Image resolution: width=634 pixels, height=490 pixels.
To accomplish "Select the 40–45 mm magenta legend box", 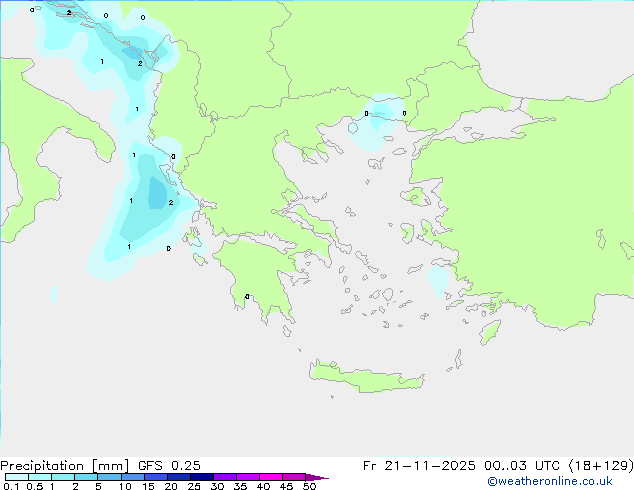I will pos(271,477).
